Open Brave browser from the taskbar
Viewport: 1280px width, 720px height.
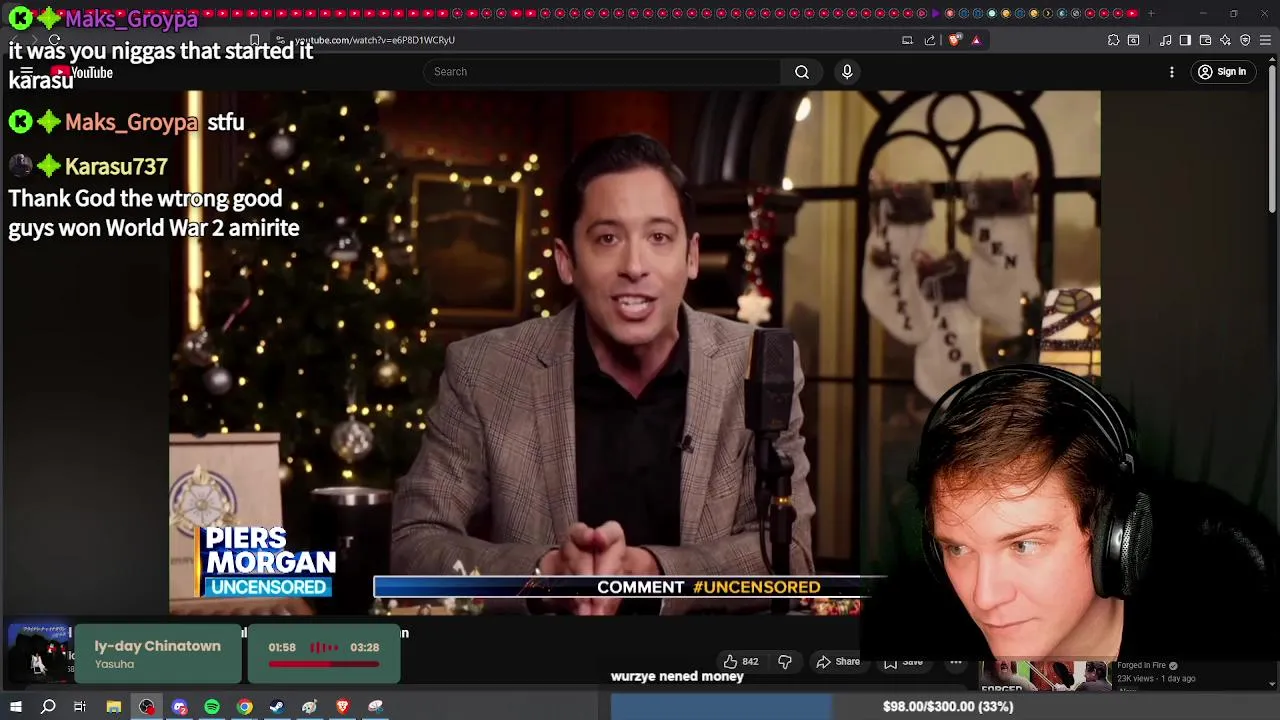(342, 707)
